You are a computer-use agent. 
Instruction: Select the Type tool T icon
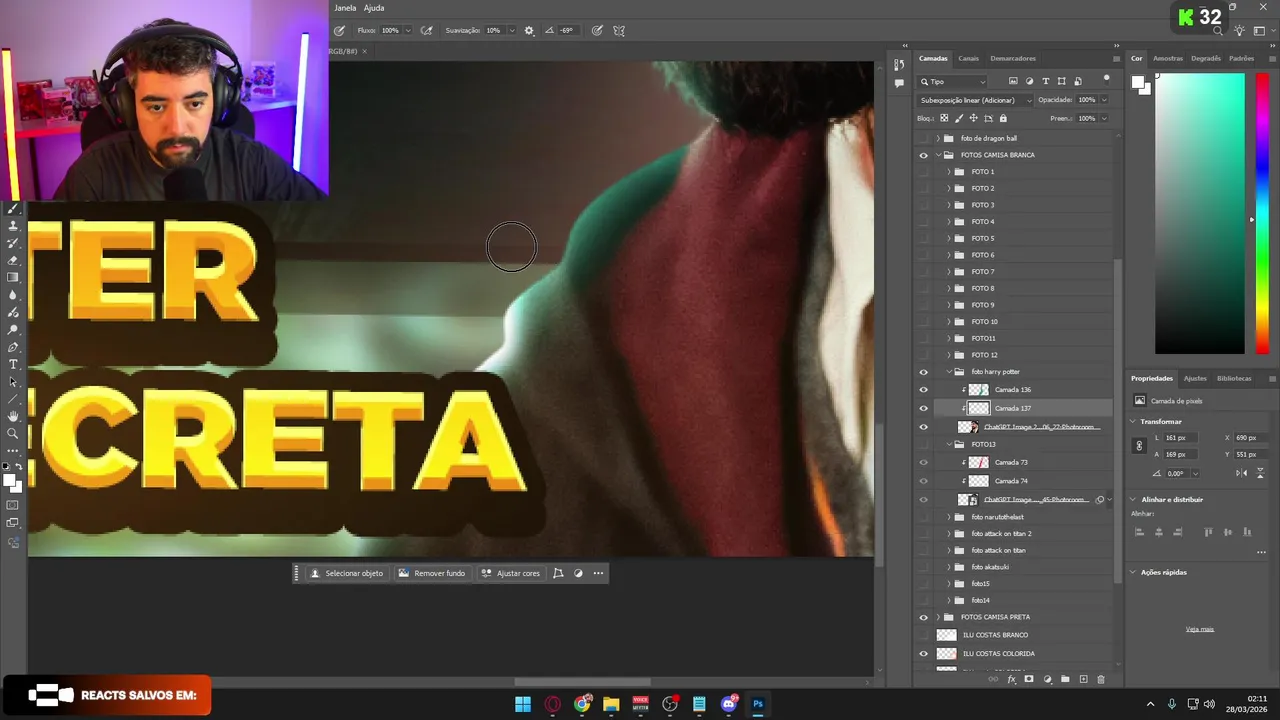(x=13, y=364)
